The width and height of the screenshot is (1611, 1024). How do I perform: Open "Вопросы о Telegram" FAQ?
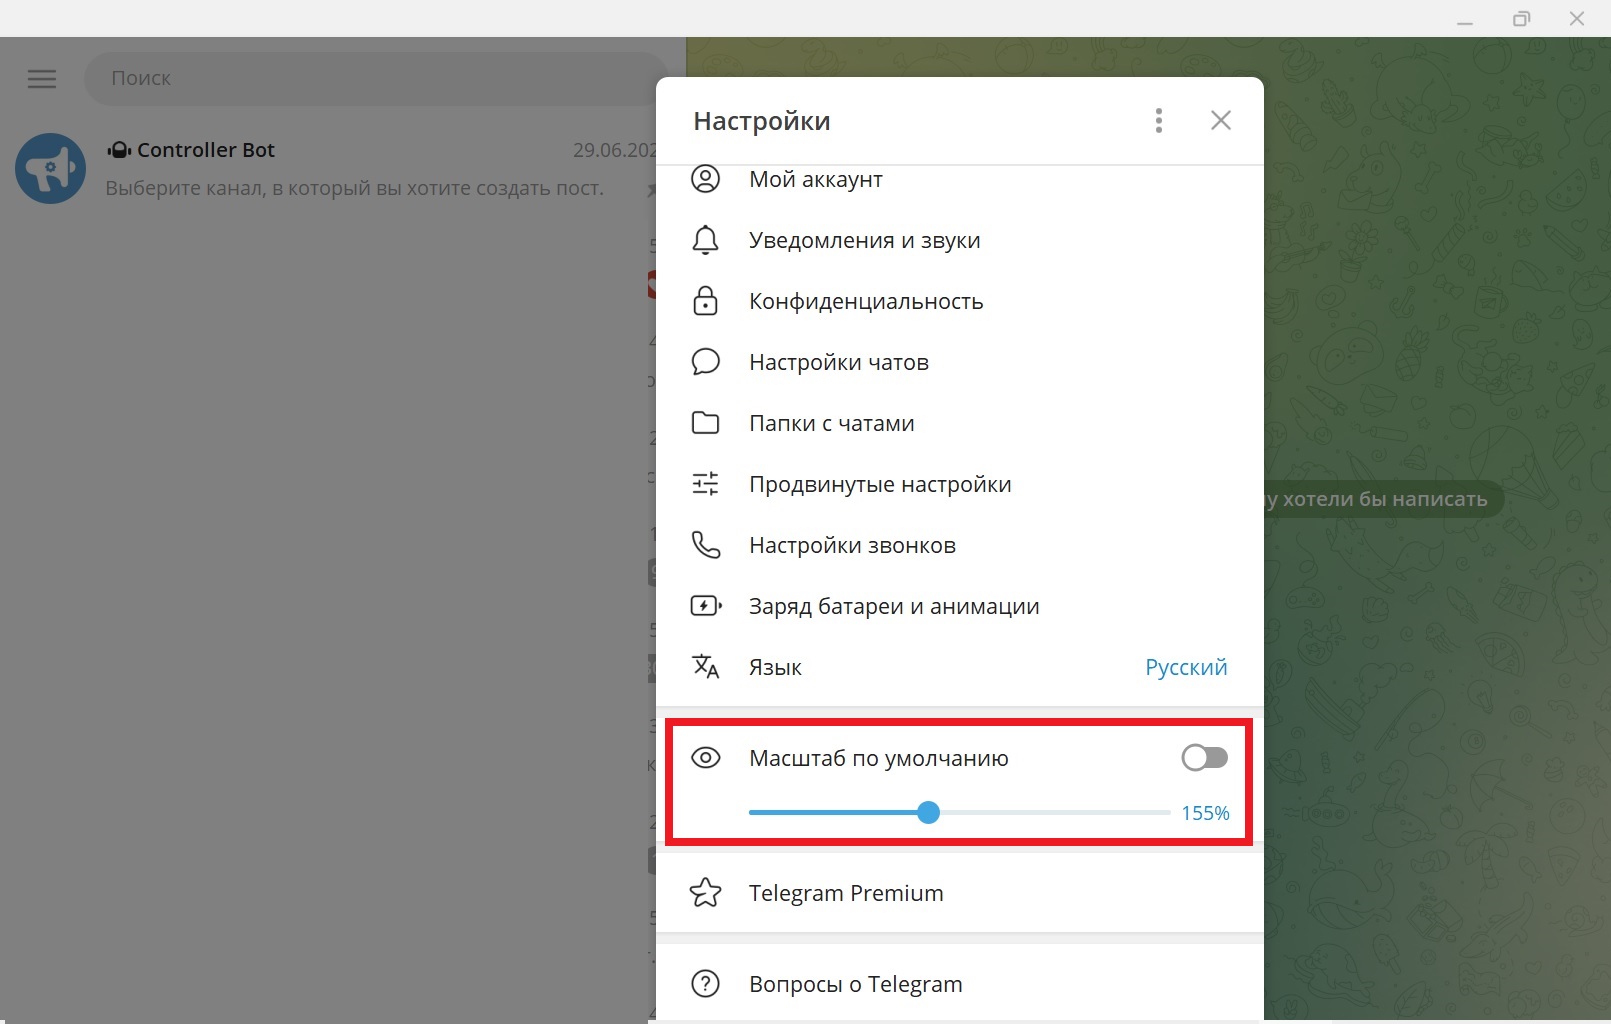[x=960, y=984]
